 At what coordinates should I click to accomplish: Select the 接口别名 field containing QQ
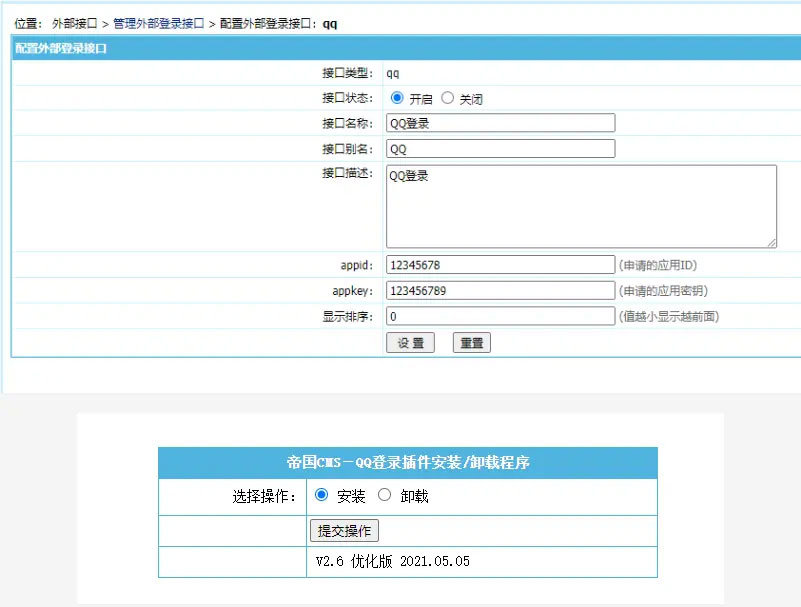click(500, 148)
